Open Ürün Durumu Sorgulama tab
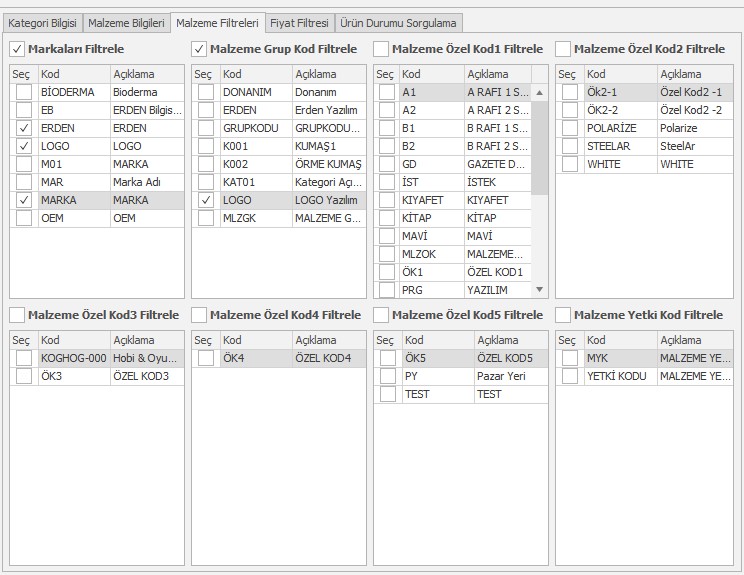The width and height of the screenshot is (744, 575). 398,22
